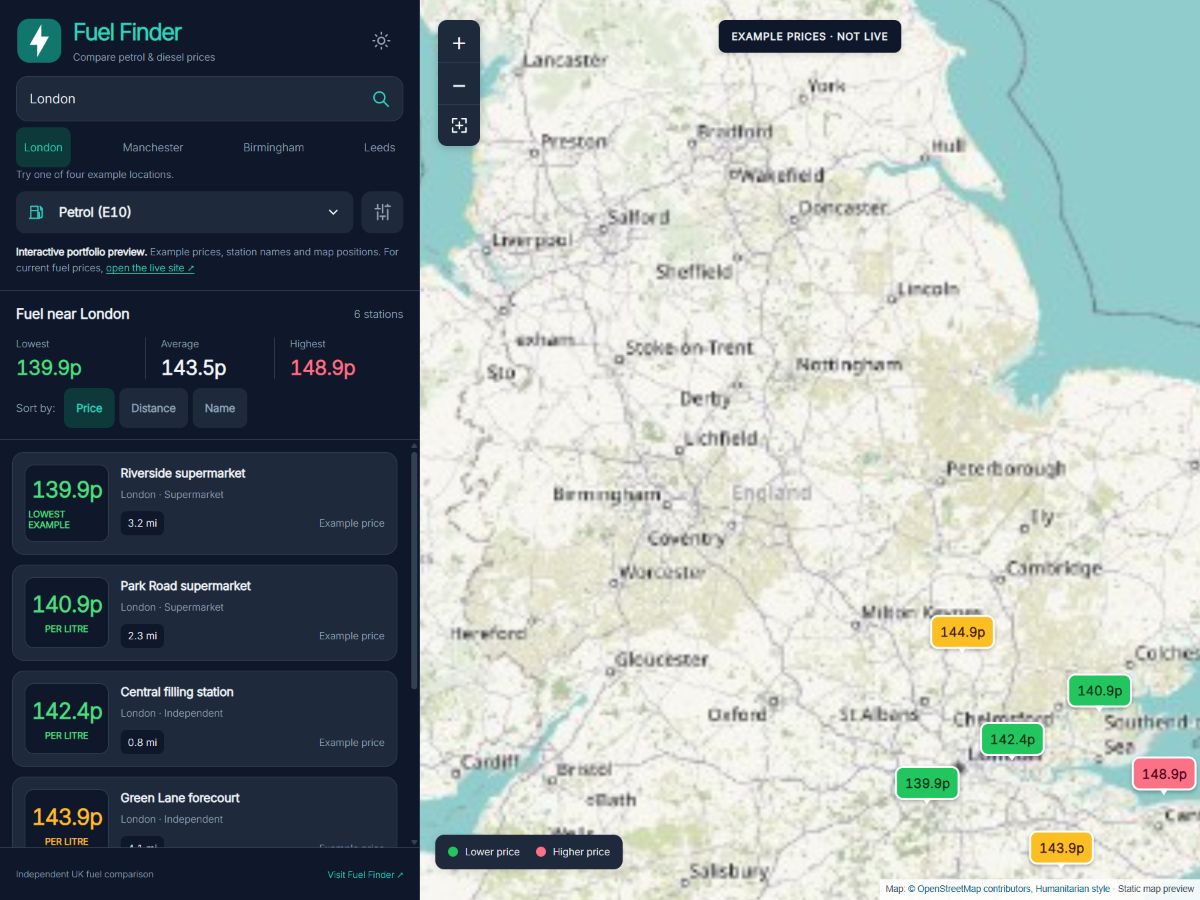This screenshot has height=900, width=1200.
Task: Open the live site link
Action: [150, 268]
